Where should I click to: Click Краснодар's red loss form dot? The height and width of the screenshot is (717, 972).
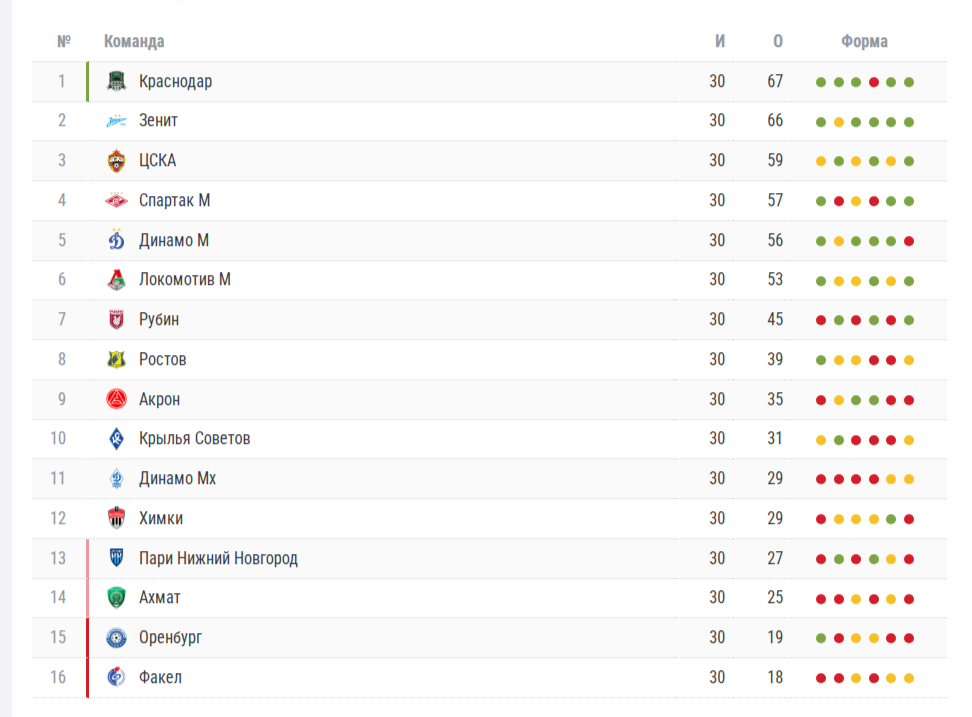[x=873, y=82]
